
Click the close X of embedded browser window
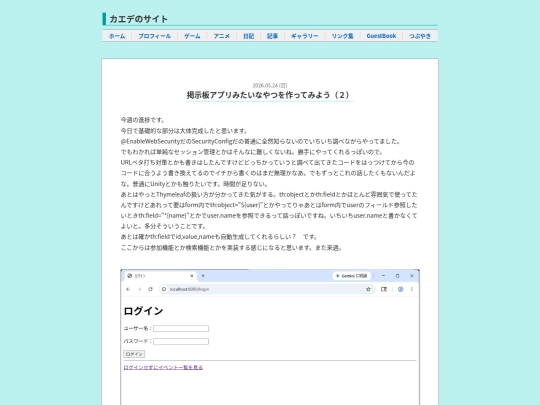(x=412, y=276)
